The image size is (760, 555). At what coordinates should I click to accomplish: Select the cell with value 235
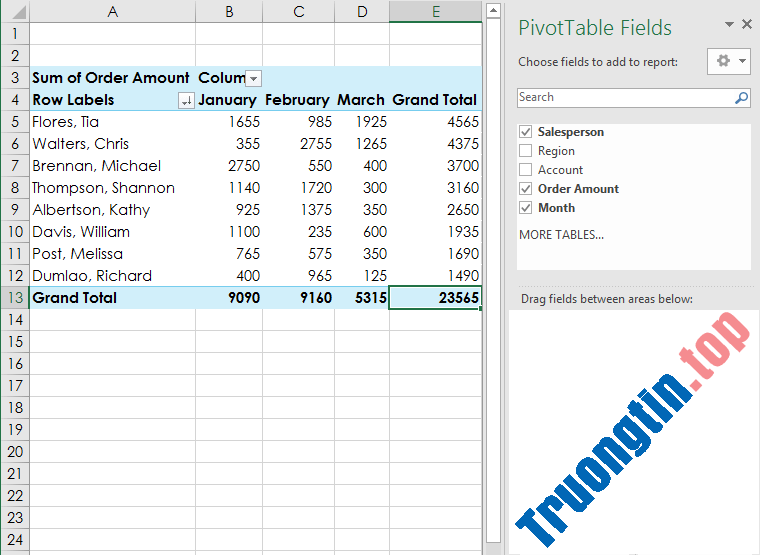299,232
